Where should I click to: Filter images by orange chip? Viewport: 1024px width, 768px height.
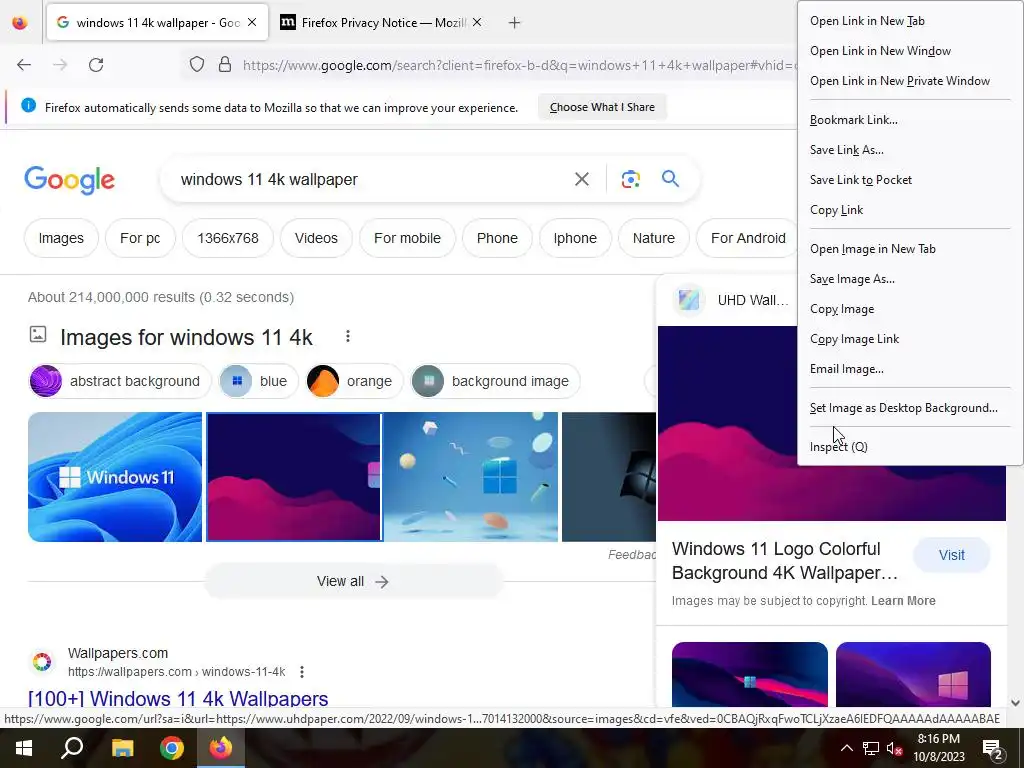(x=354, y=381)
